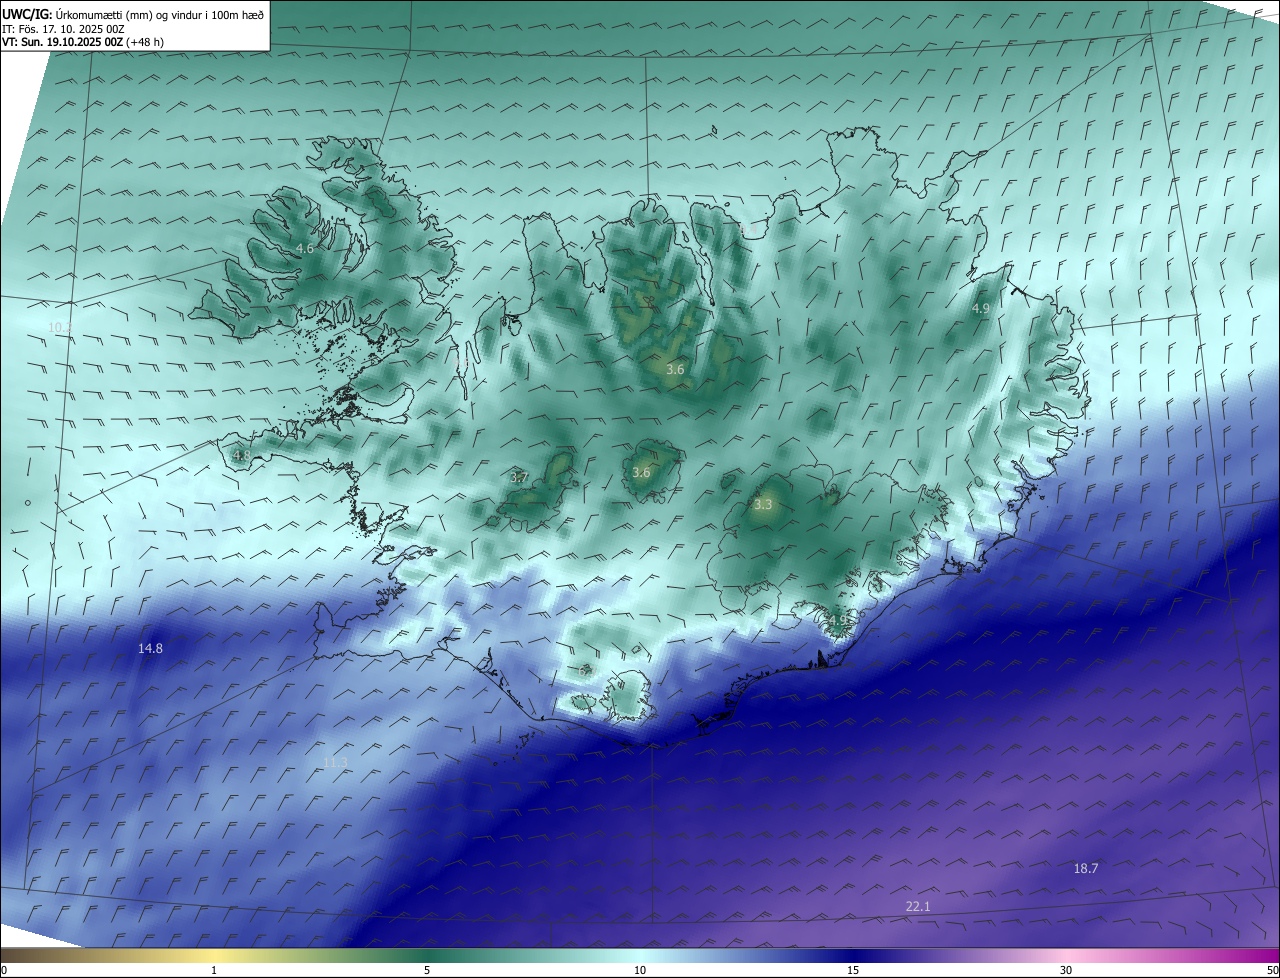Click the 30 tick on the colour scale
1280x978 pixels.
1066,970
